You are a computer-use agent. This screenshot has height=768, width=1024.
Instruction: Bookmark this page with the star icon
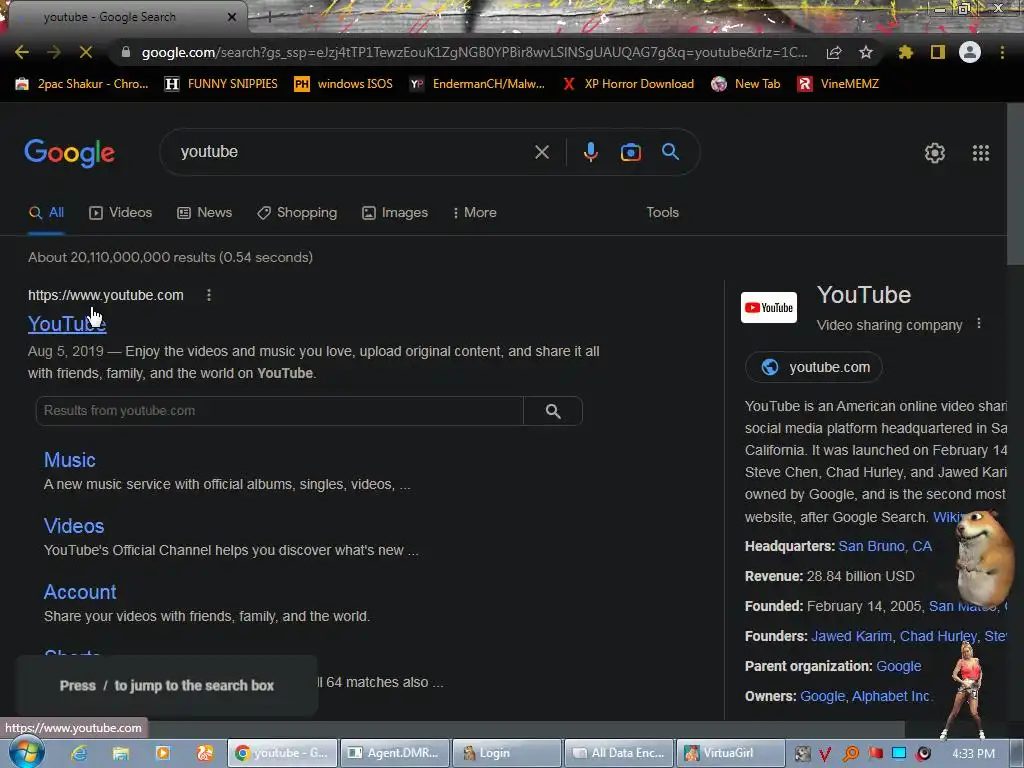866,52
